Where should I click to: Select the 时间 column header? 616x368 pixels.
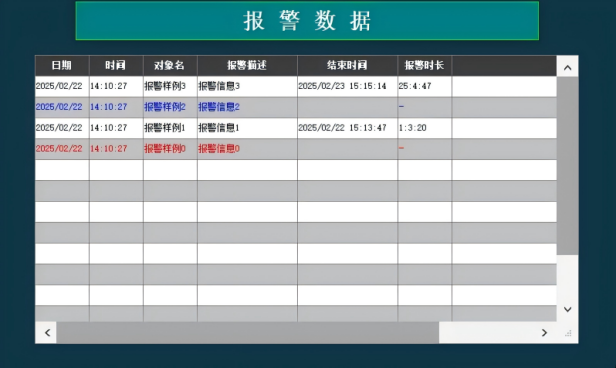click(116, 65)
